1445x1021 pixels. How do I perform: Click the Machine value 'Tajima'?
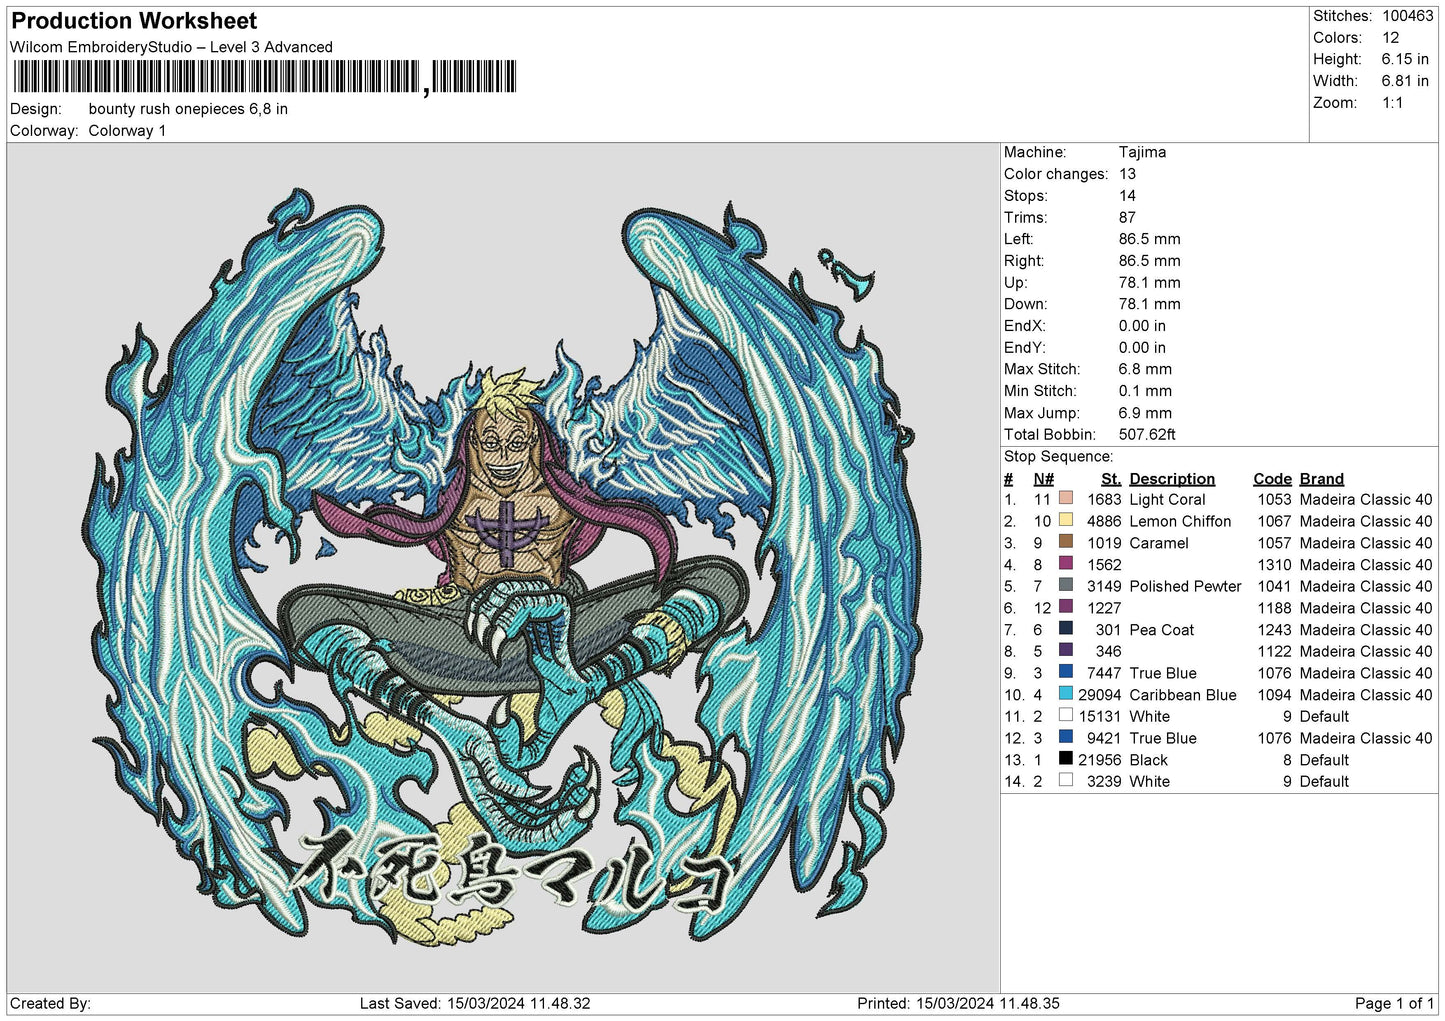(x=1142, y=152)
